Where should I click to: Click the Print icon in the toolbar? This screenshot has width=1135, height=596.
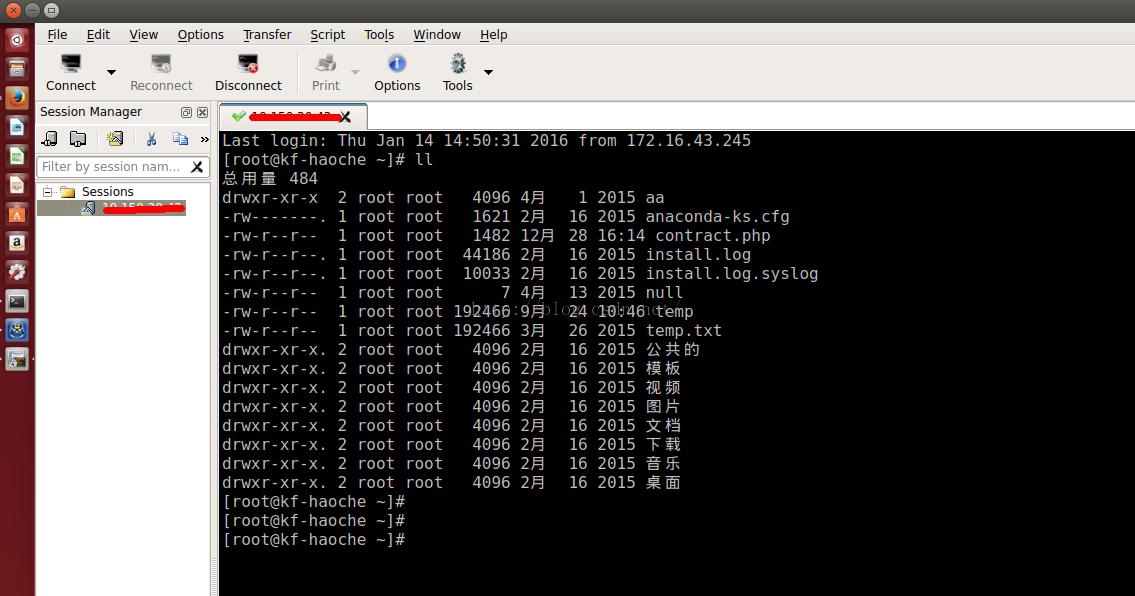click(324, 63)
